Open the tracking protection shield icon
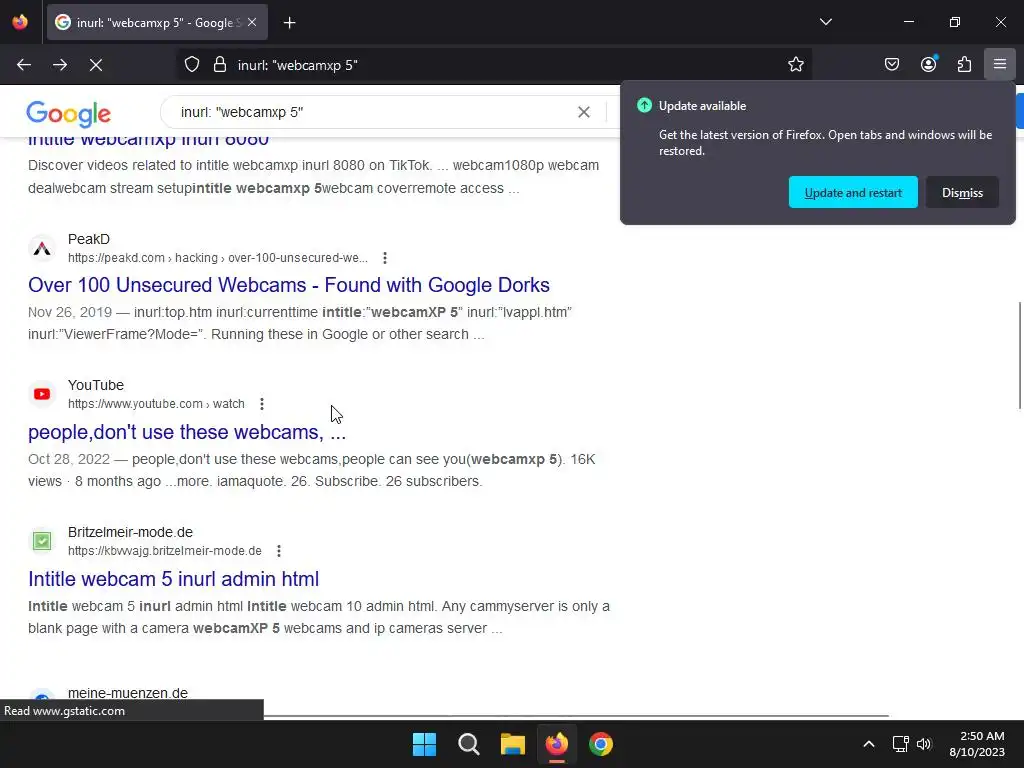 click(x=191, y=65)
